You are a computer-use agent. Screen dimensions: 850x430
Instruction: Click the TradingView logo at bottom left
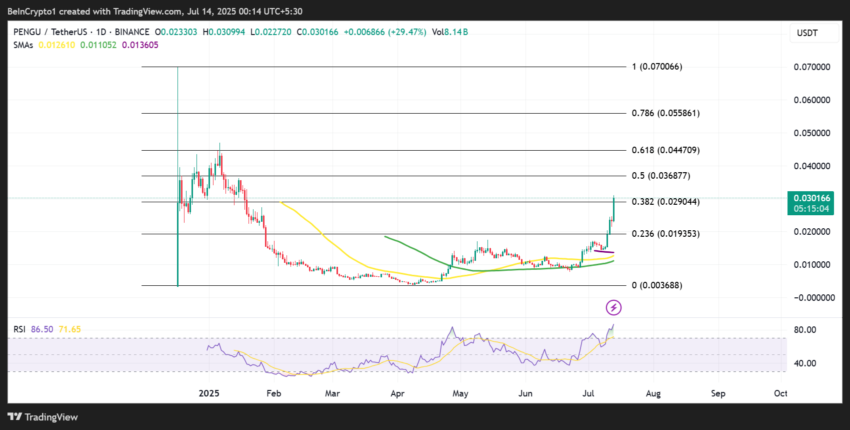(x=42, y=417)
